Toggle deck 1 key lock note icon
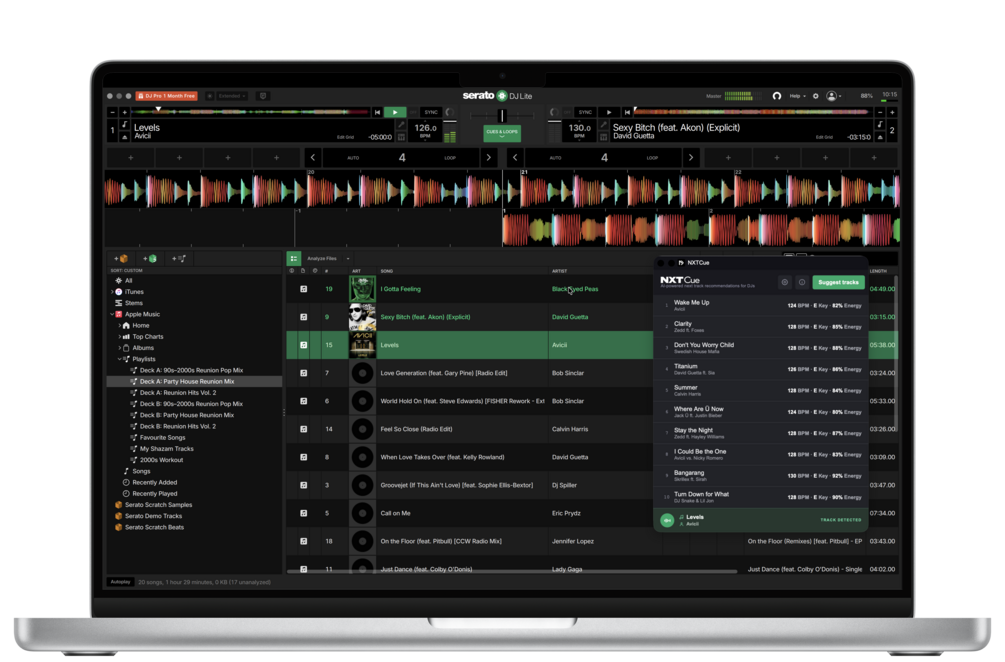Screen dimensions: 1005x662 pos(125,124)
